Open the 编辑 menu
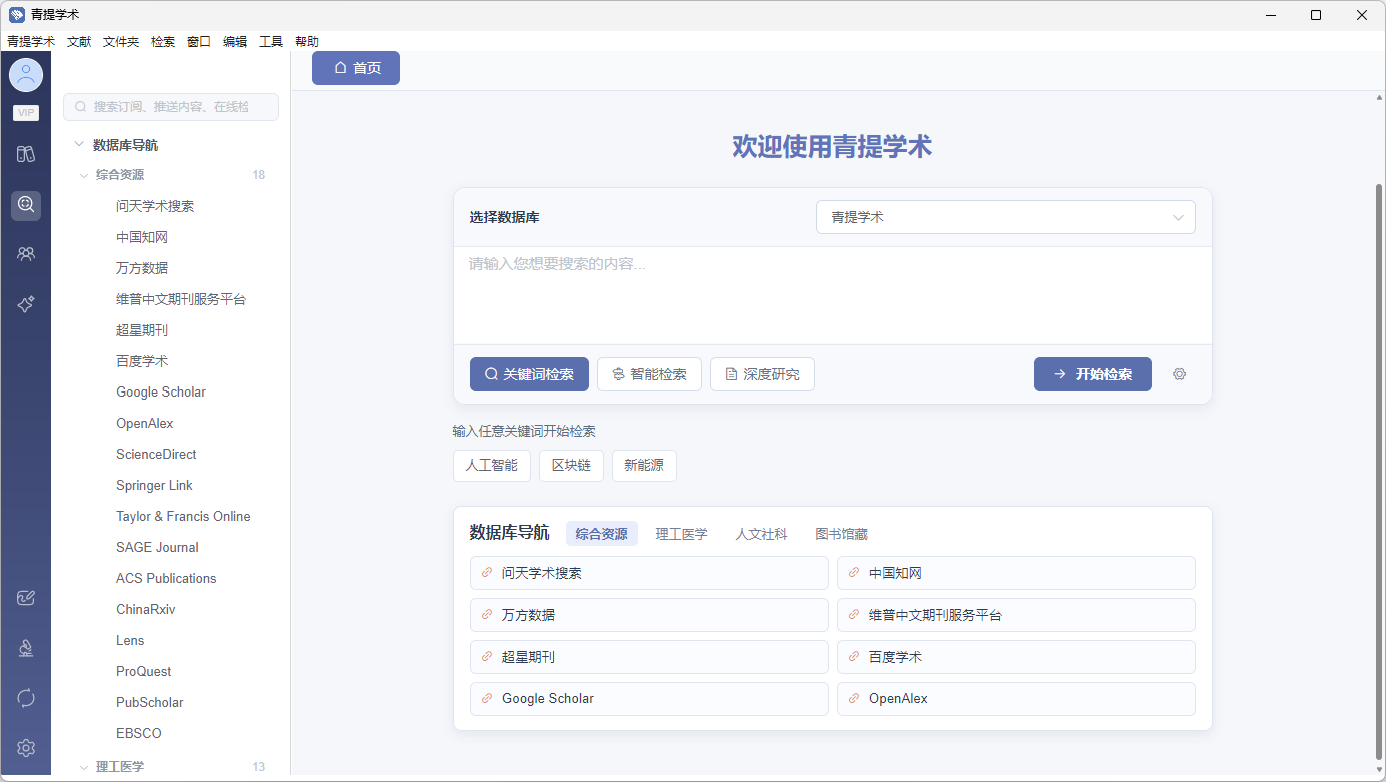This screenshot has width=1386, height=782. [x=235, y=42]
